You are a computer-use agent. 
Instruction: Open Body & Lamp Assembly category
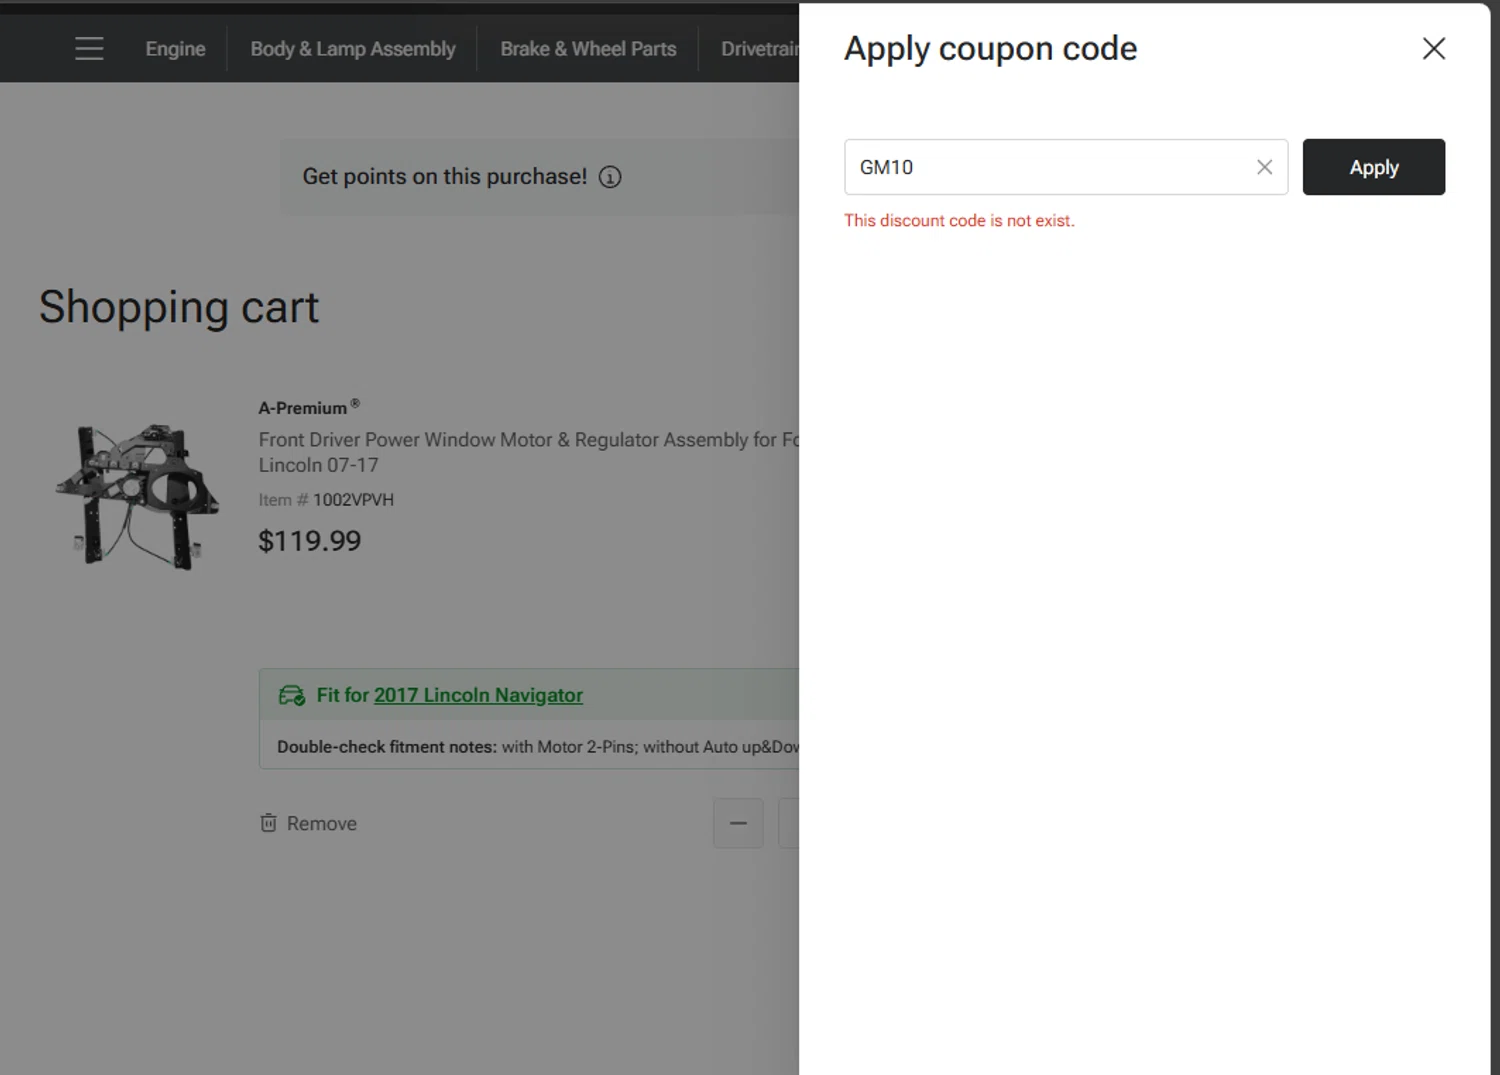point(352,48)
